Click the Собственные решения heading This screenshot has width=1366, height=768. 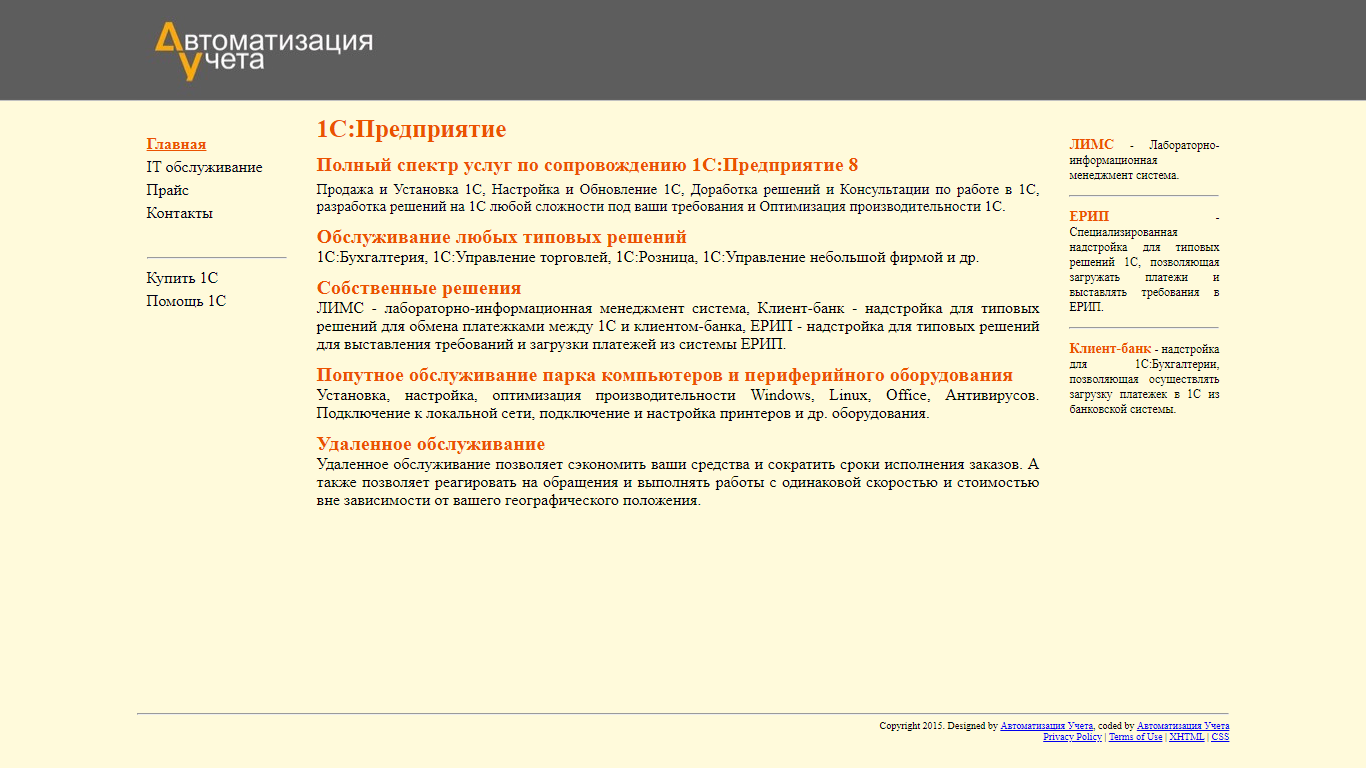coord(418,288)
